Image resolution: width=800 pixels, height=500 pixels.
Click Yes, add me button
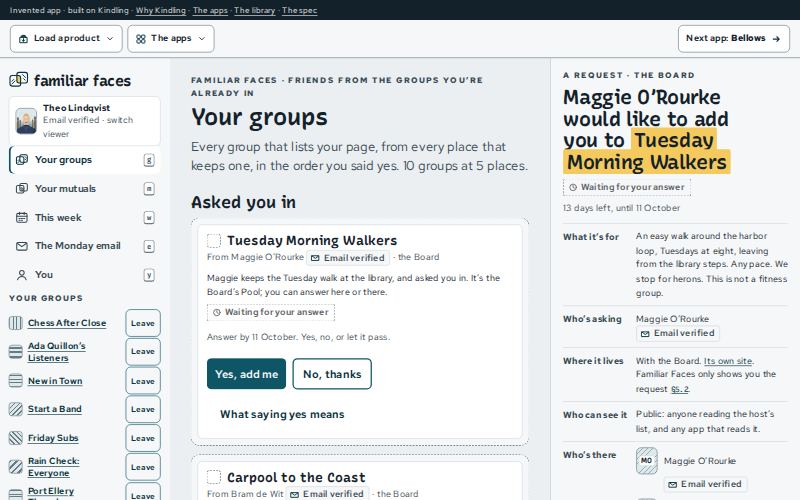coord(246,374)
